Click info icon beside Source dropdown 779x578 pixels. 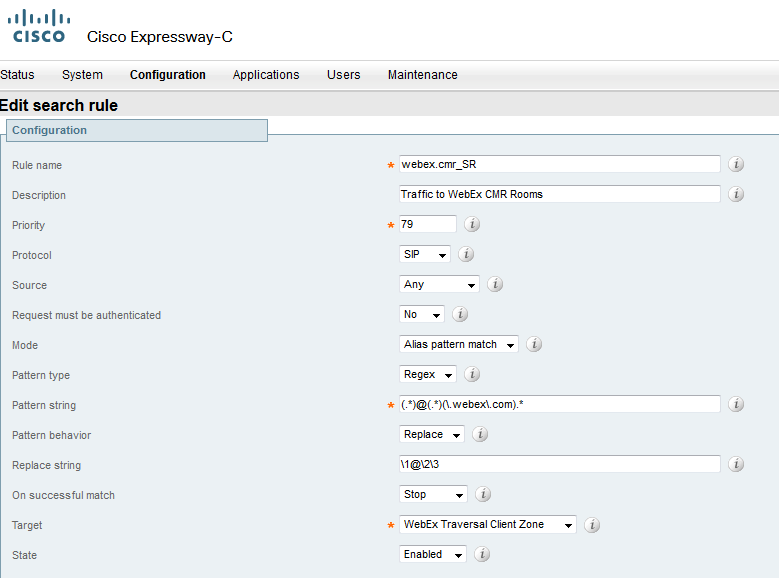click(x=495, y=284)
